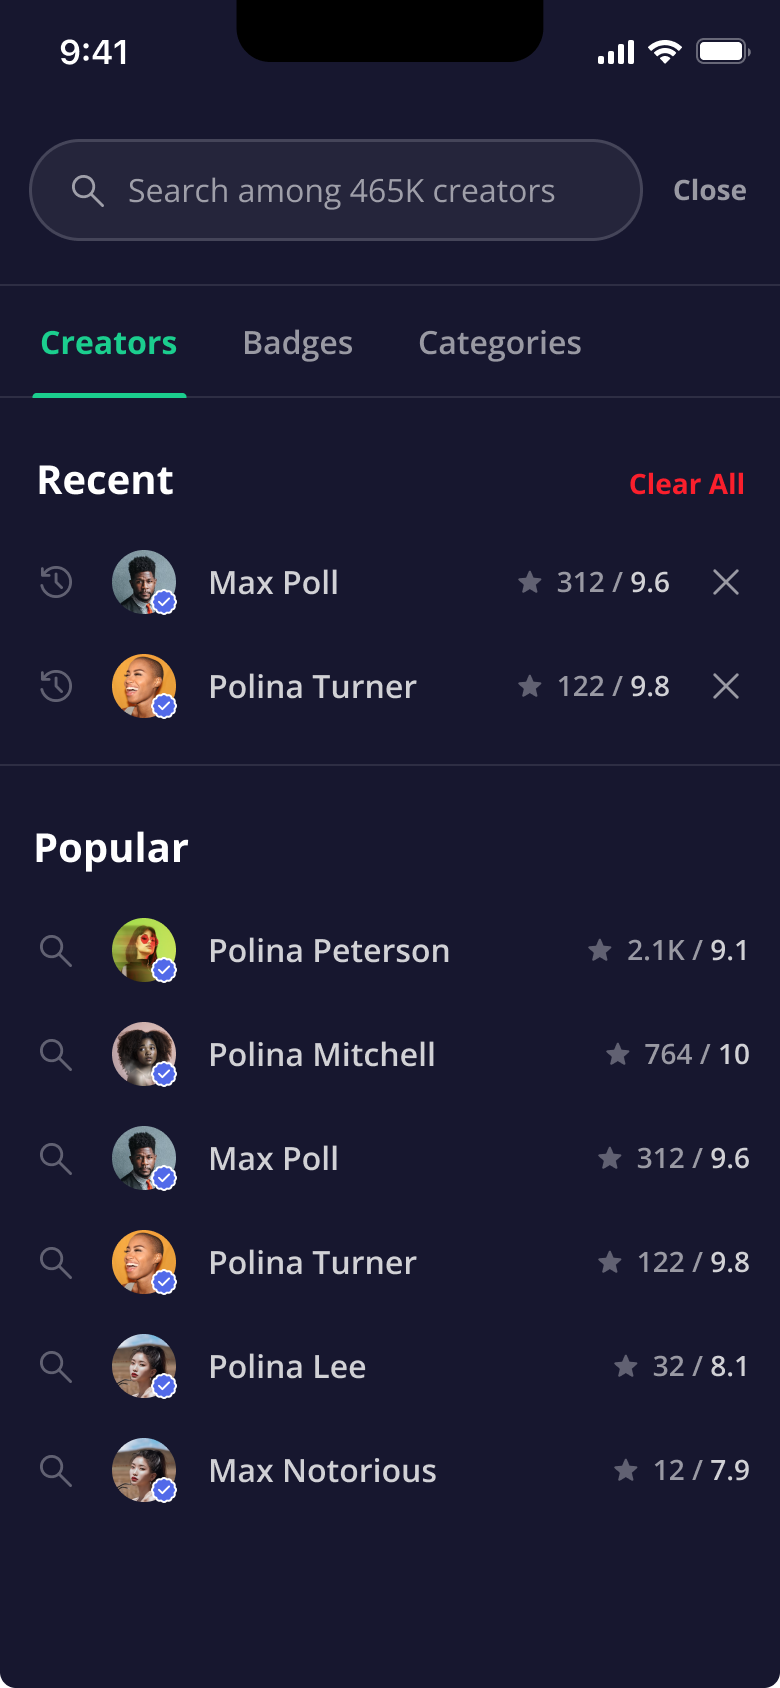Tap Clear All recent searches
The image size is (780, 1688).
pos(686,484)
